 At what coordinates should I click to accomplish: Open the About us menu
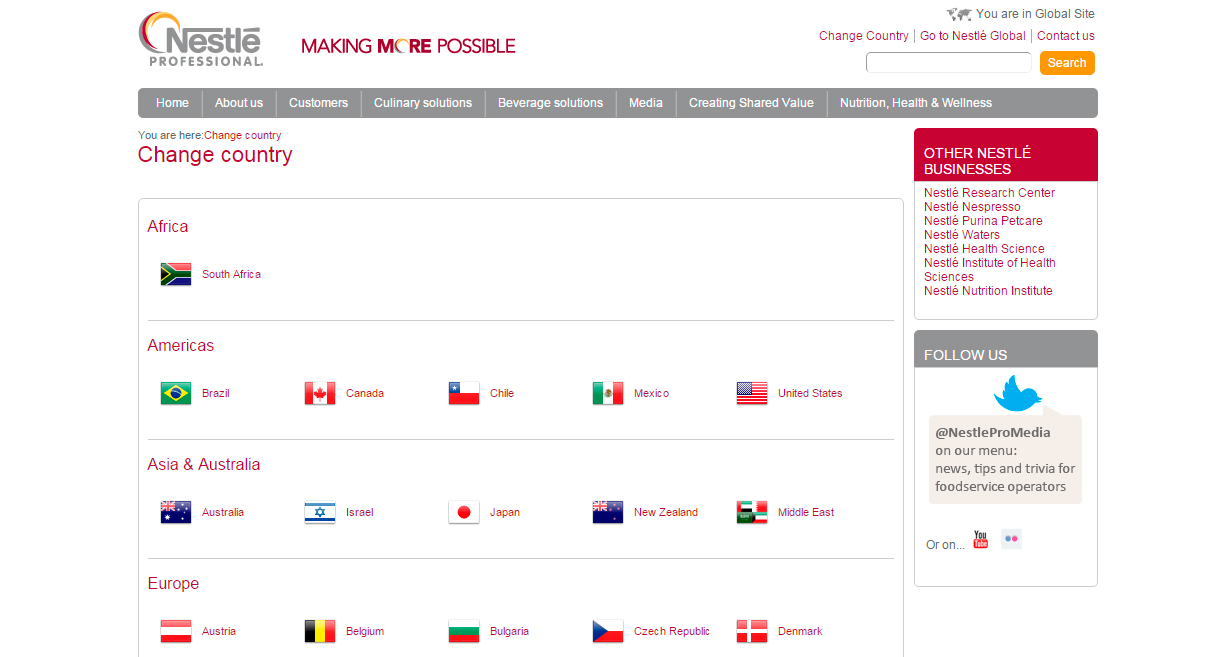[x=239, y=103]
